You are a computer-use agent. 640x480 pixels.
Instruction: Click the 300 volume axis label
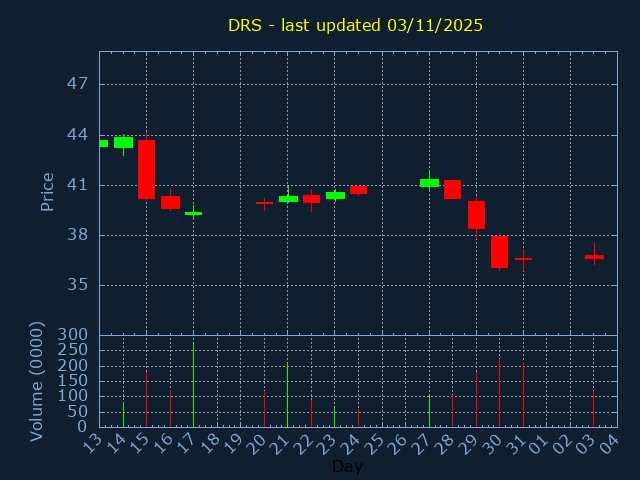tap(73, 335)
